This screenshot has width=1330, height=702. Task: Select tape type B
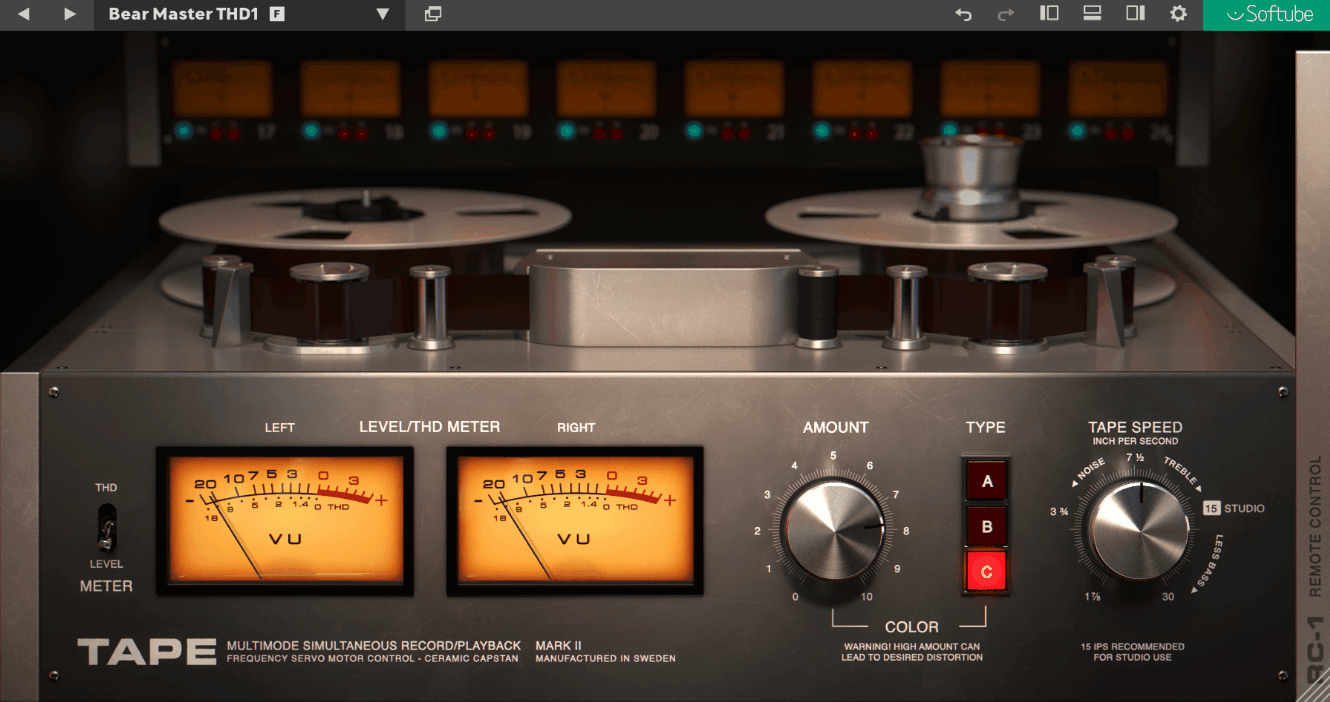click(986, 526)
